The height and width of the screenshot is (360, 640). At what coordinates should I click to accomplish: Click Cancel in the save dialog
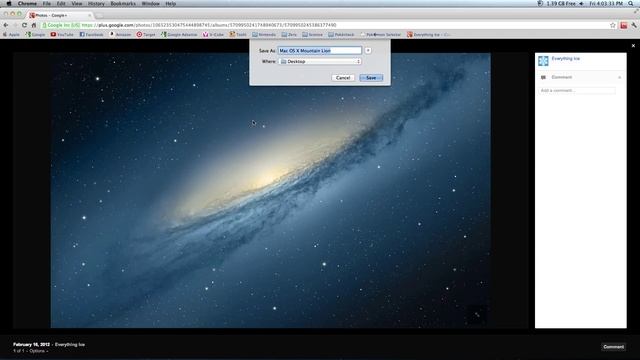(x=343, y=78)
